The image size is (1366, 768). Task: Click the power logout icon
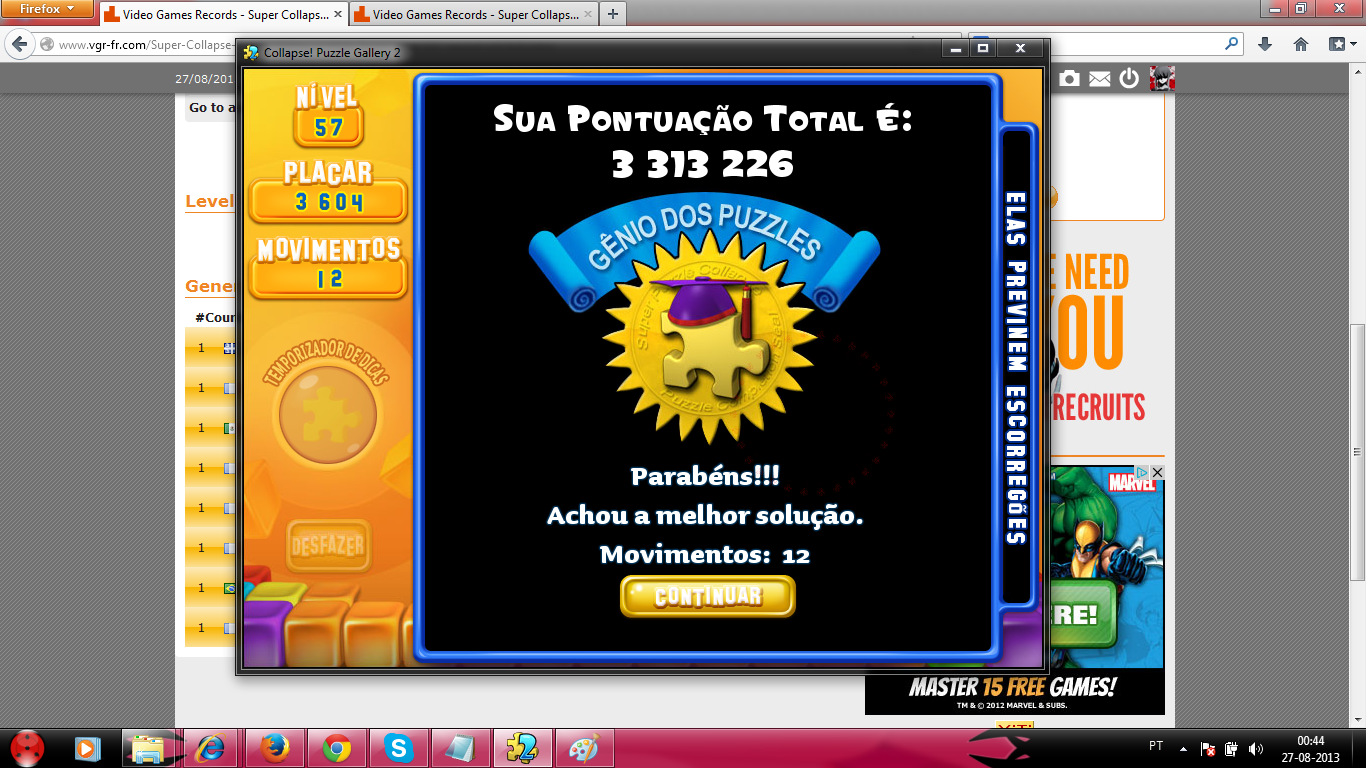1129,78
